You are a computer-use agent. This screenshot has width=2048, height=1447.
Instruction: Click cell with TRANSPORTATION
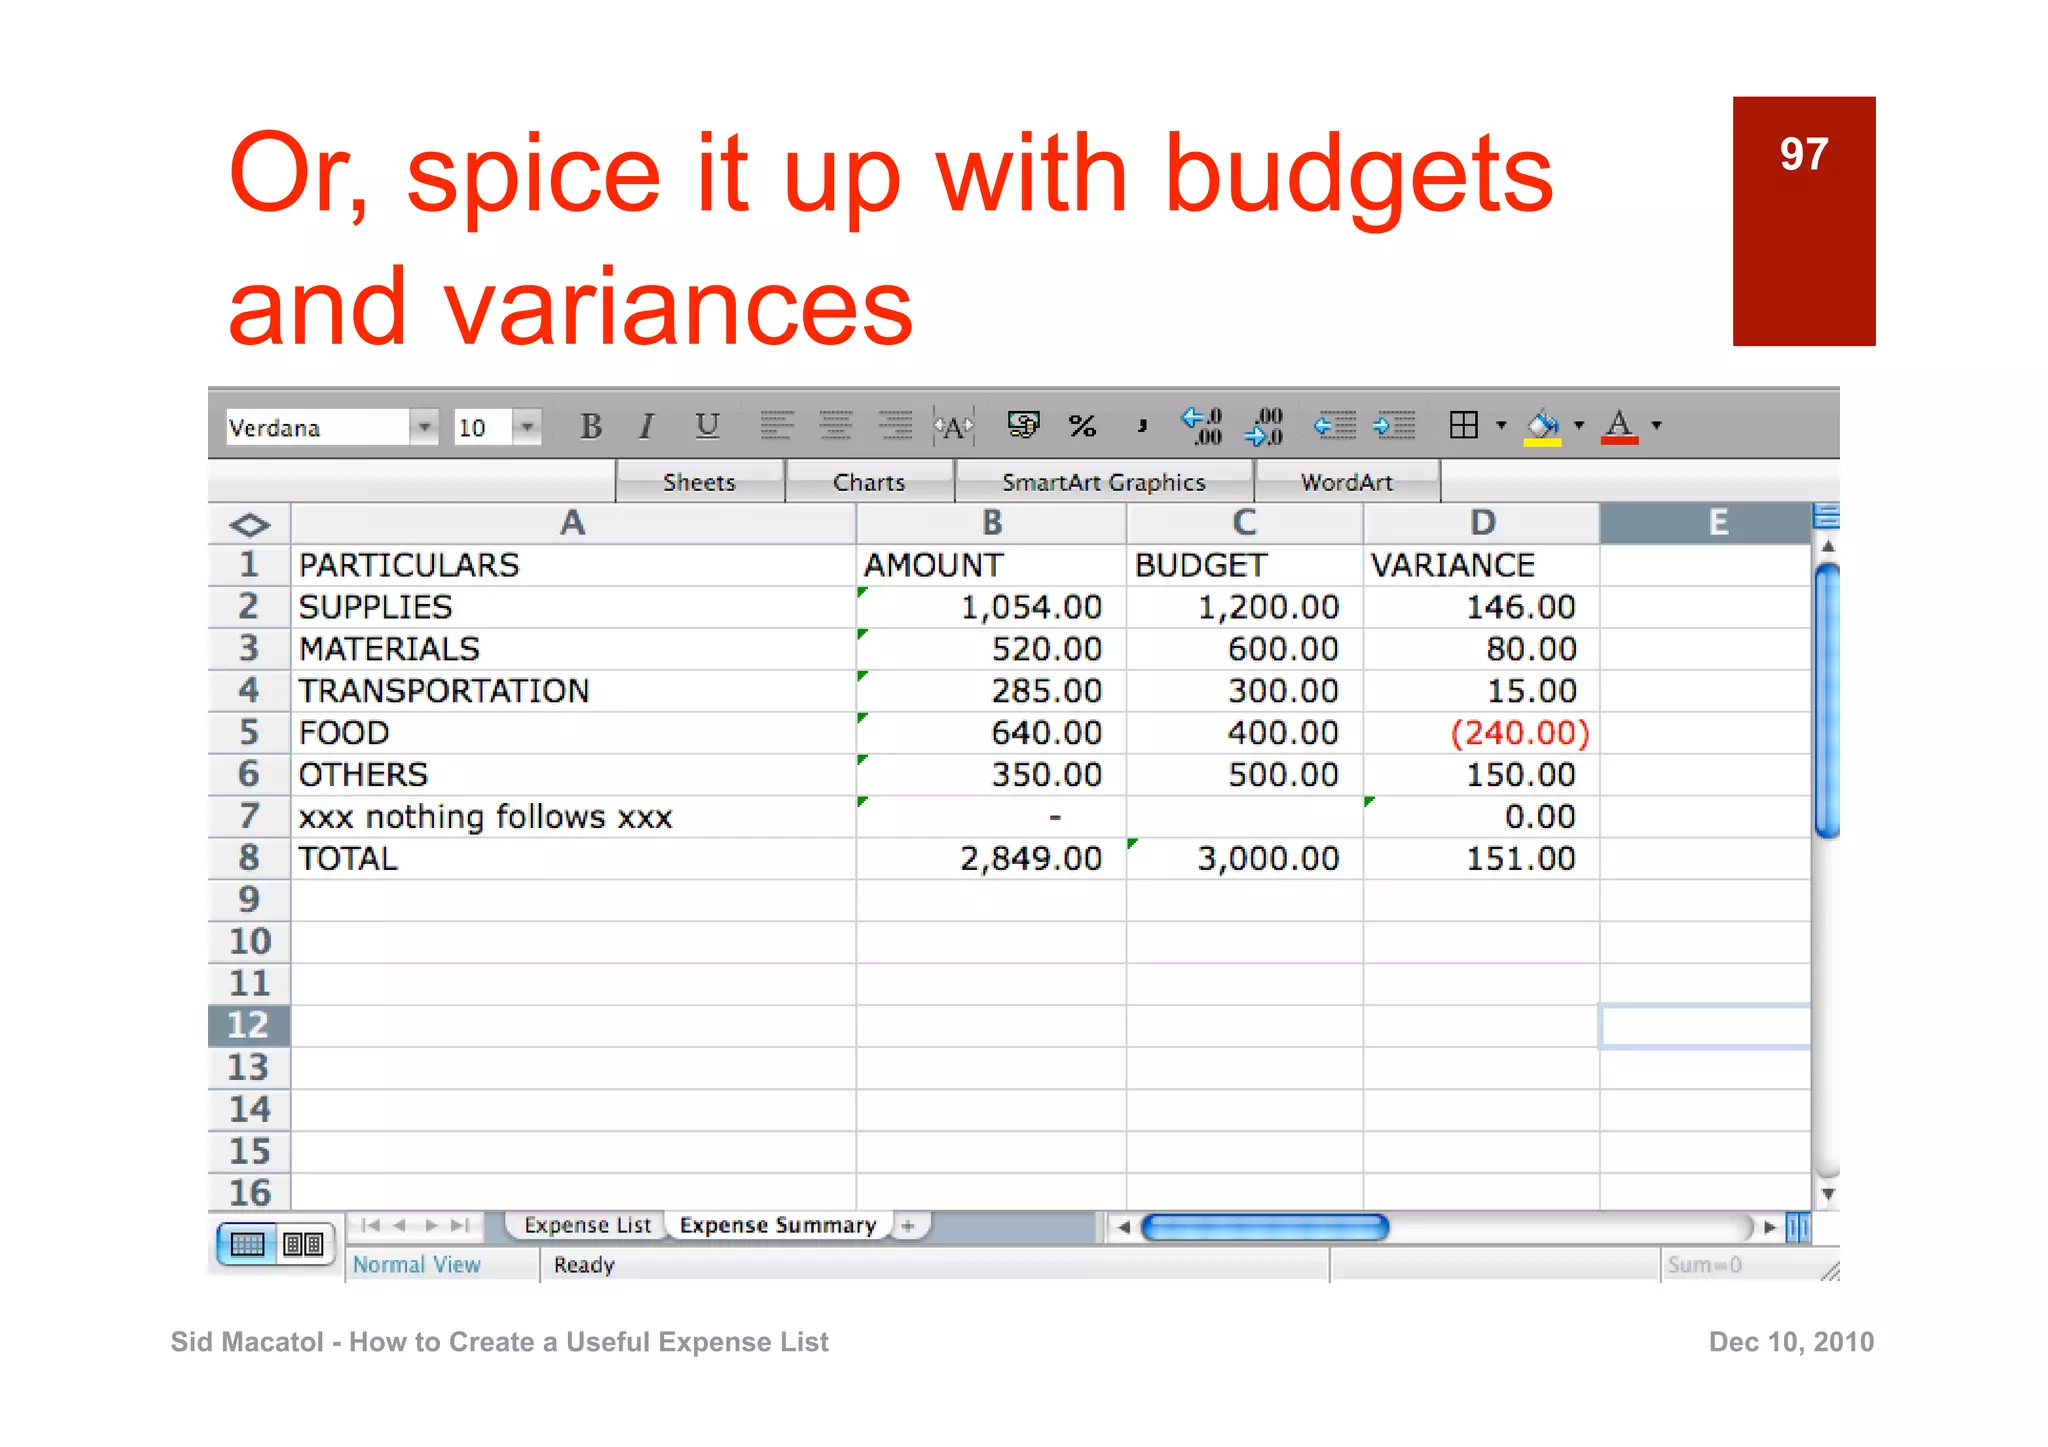573,691
